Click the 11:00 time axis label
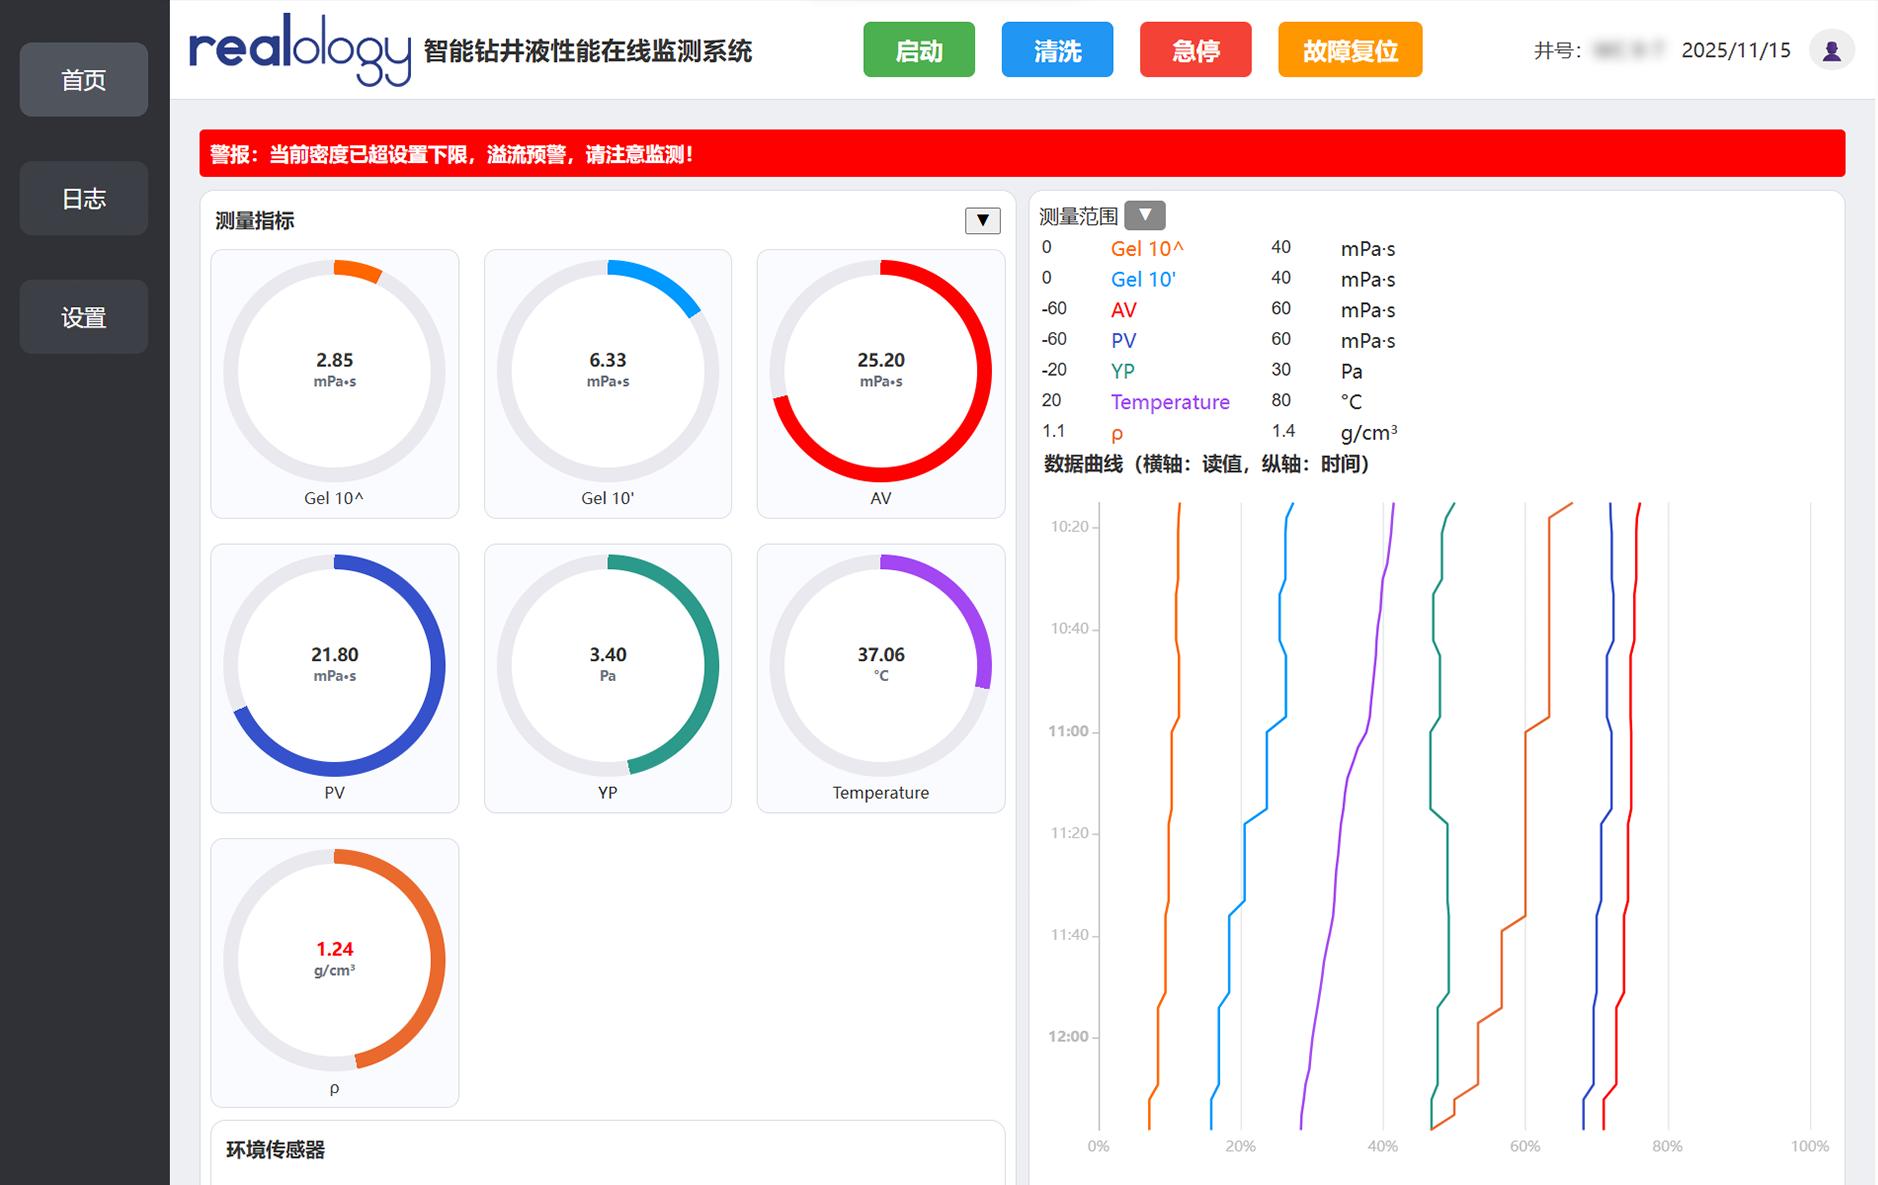 point(1068,731)
